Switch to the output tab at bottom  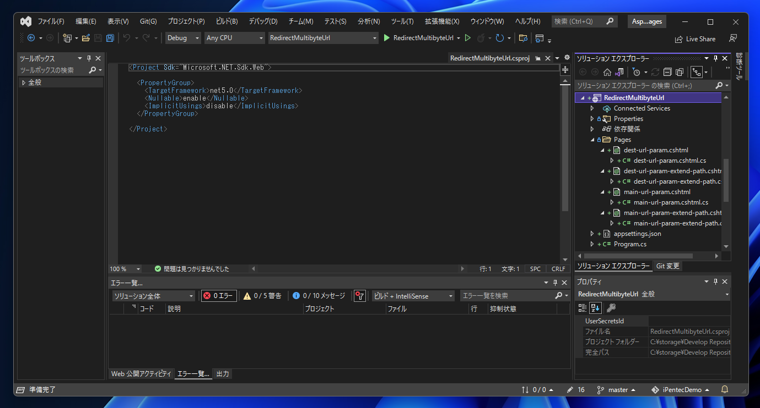[222, 374]
